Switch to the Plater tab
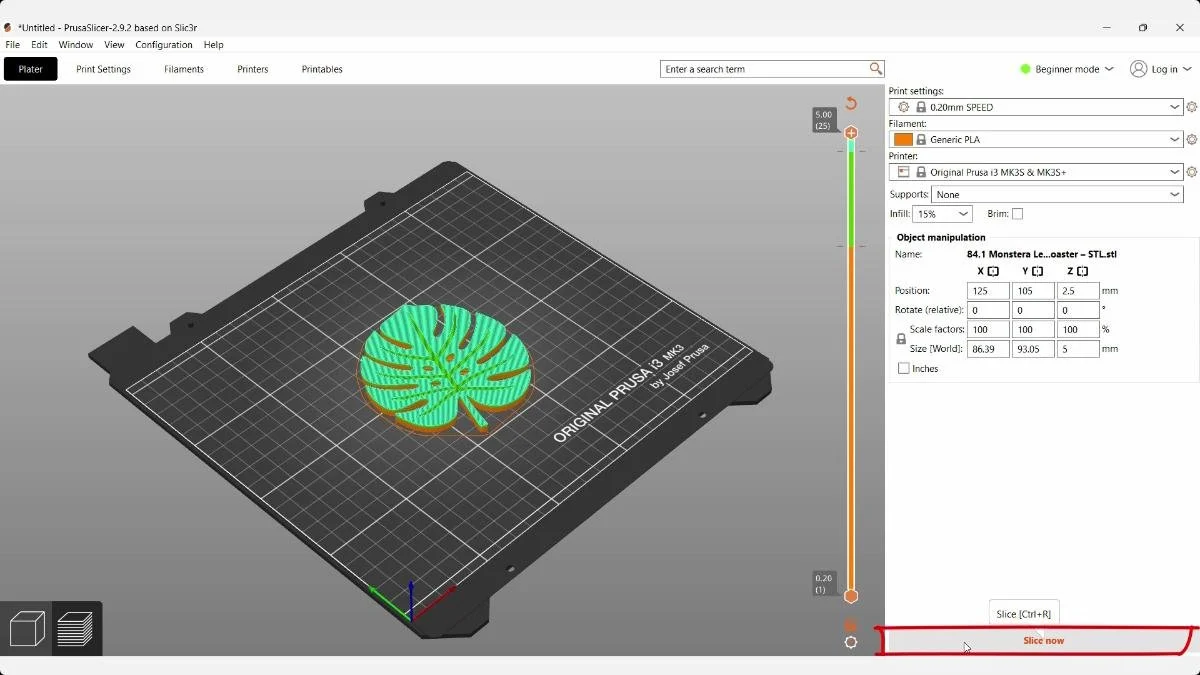The image size is (1200, 675). tap(31, 69)
